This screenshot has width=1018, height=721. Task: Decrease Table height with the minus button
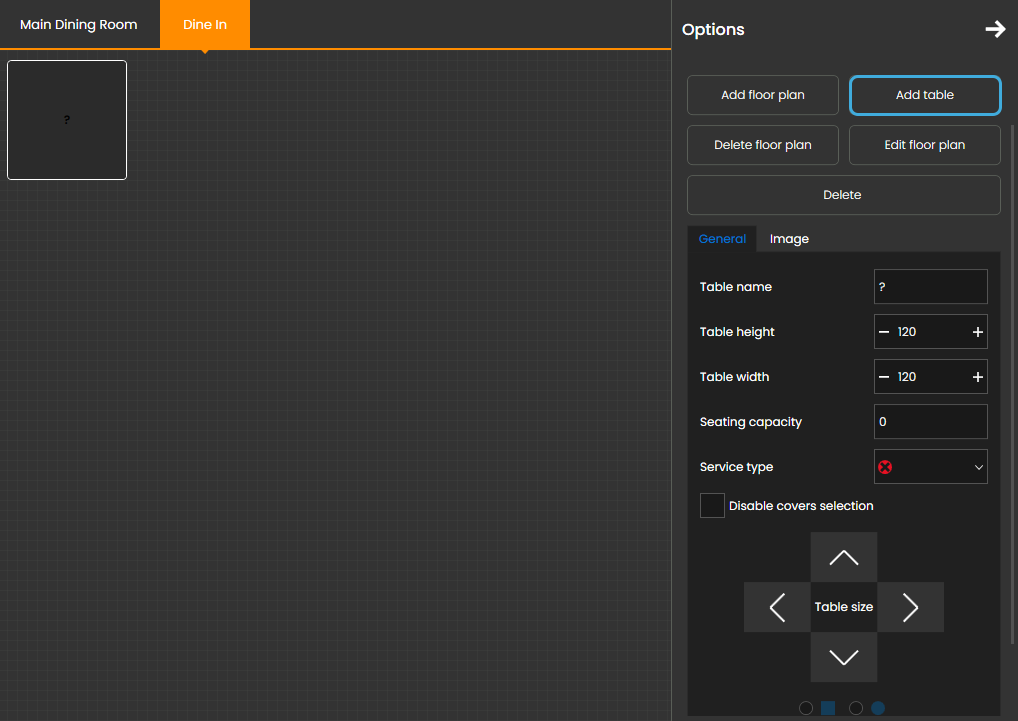tap(884, 332)
